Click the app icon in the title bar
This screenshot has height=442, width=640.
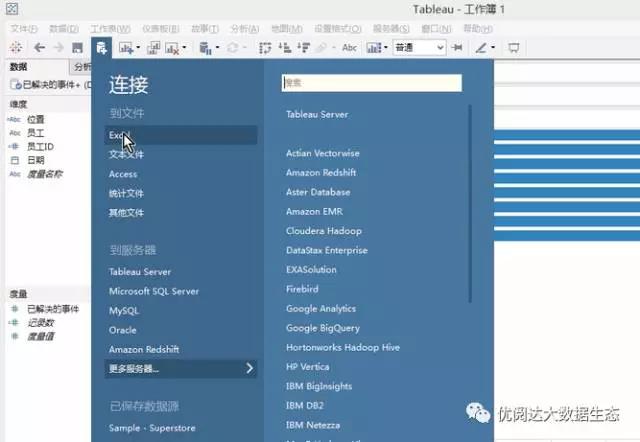point(12,9)
